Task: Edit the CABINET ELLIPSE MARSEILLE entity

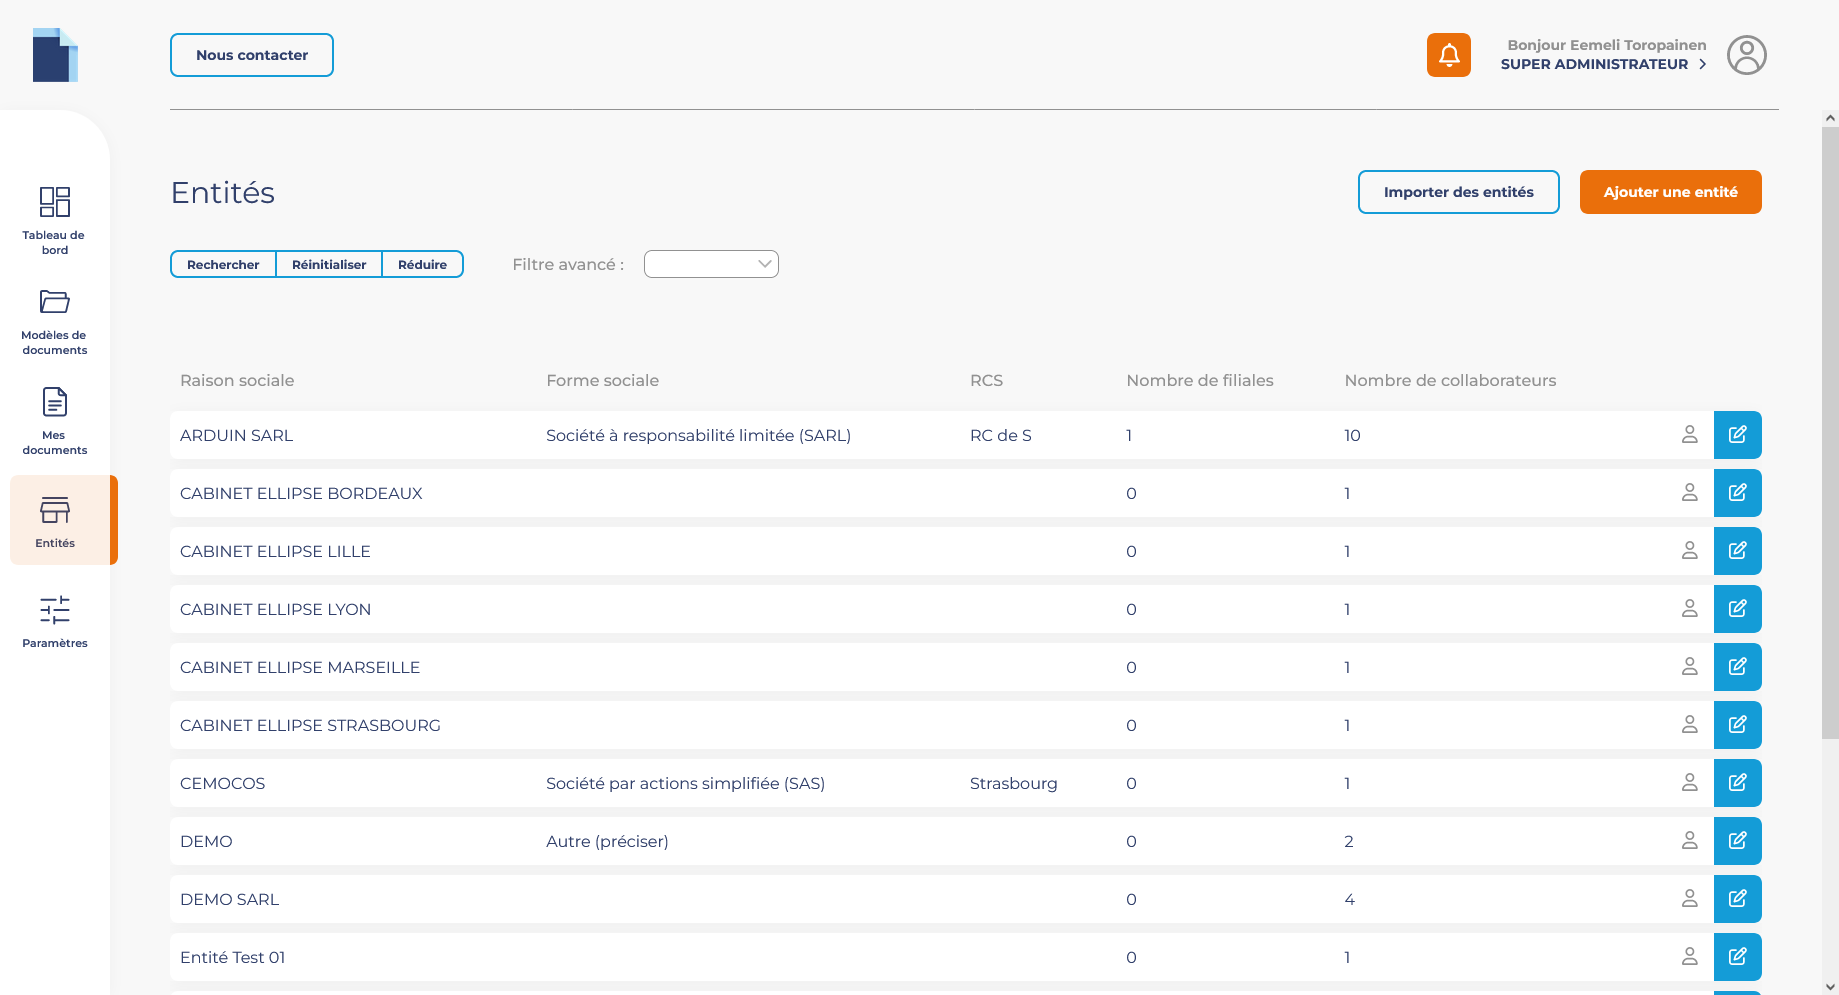Action: point(1737,667)
